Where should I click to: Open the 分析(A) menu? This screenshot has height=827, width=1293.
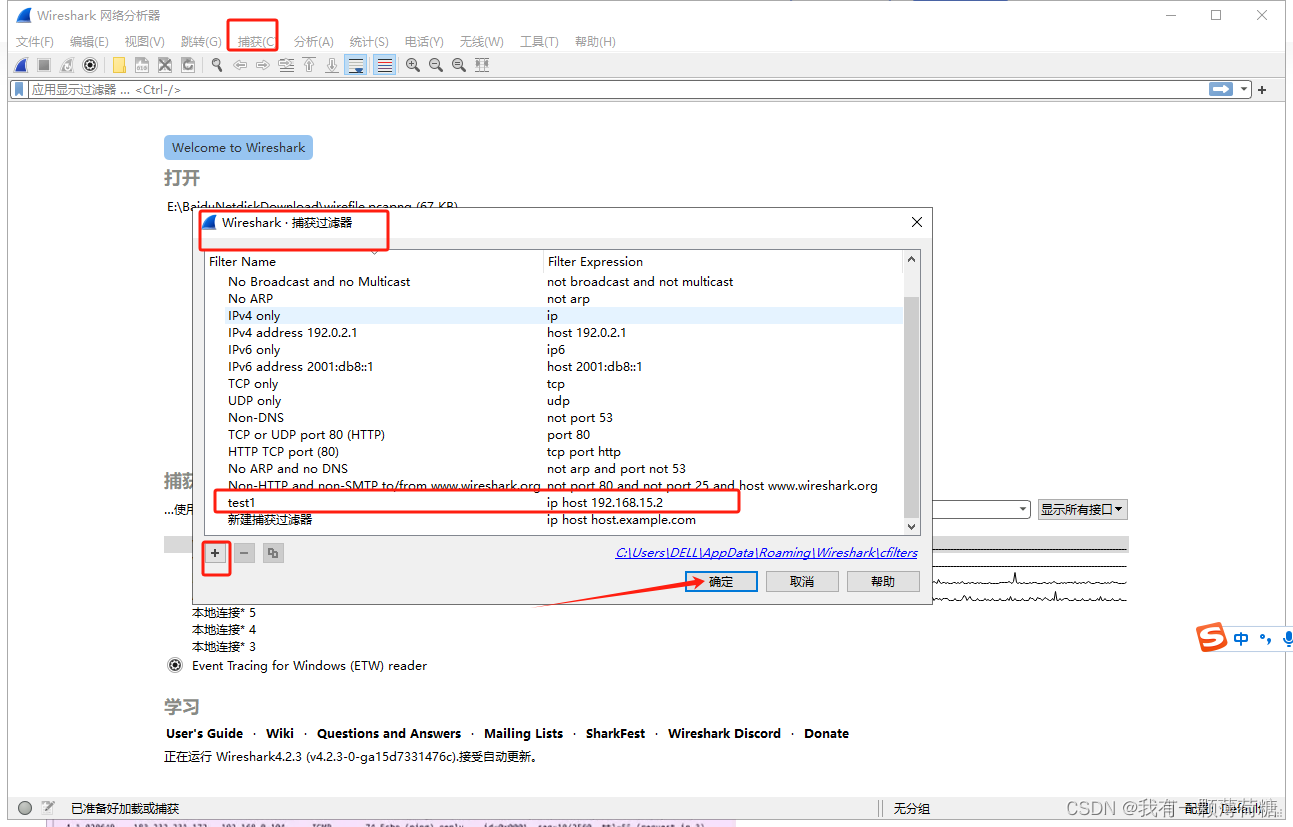click(313, 41)
